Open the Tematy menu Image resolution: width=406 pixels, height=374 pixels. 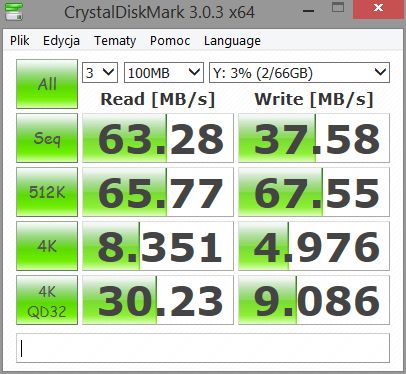coord(115,41)
